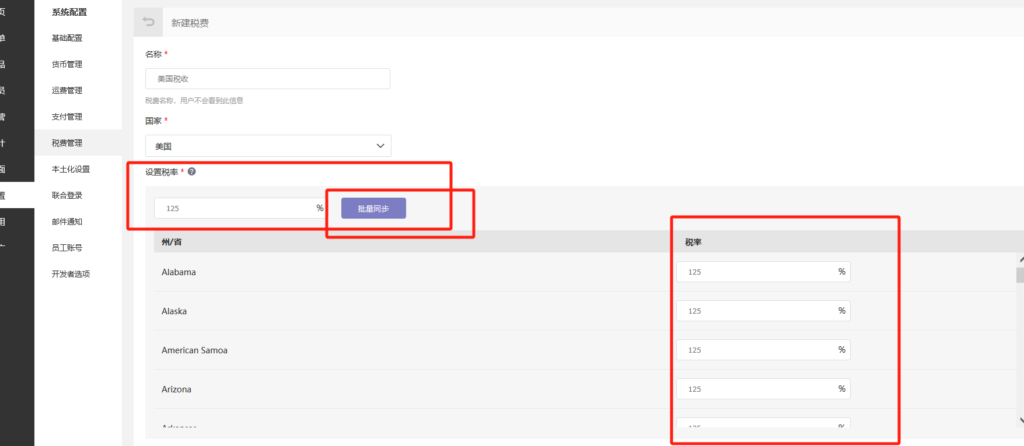Image resolution: width=1024 pixels, height=446 pixels.
Task: Select 税费管理 in the sidebar
Action: click(x=67, y=142)
